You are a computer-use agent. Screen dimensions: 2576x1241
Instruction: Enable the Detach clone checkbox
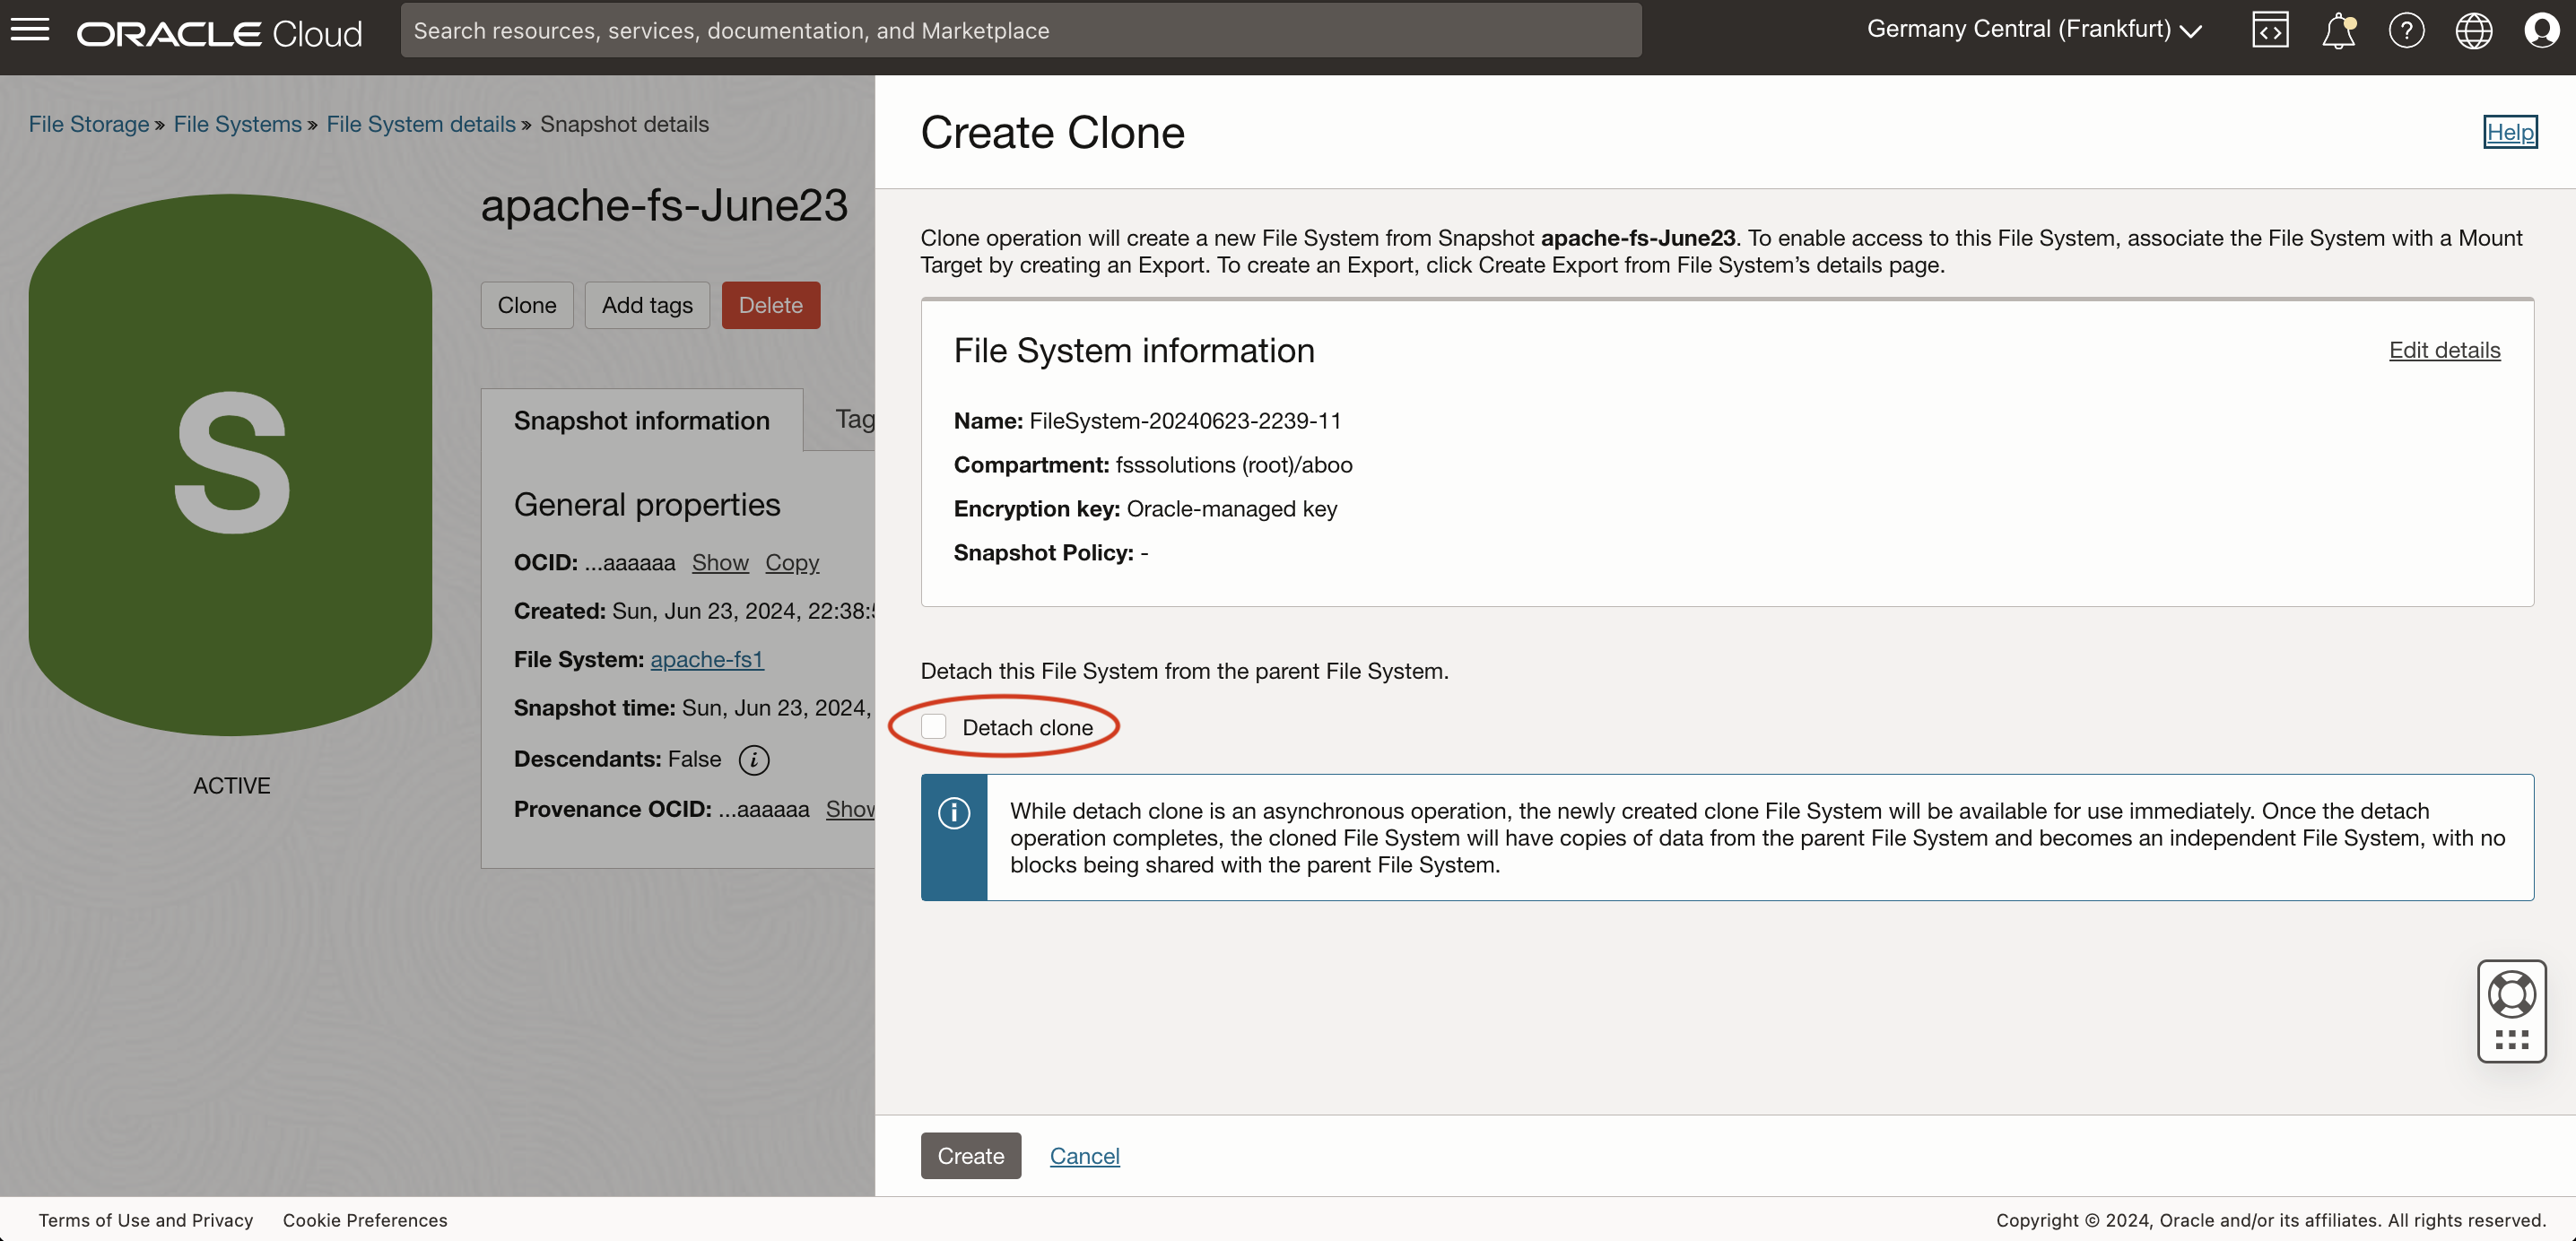[934, 727]
